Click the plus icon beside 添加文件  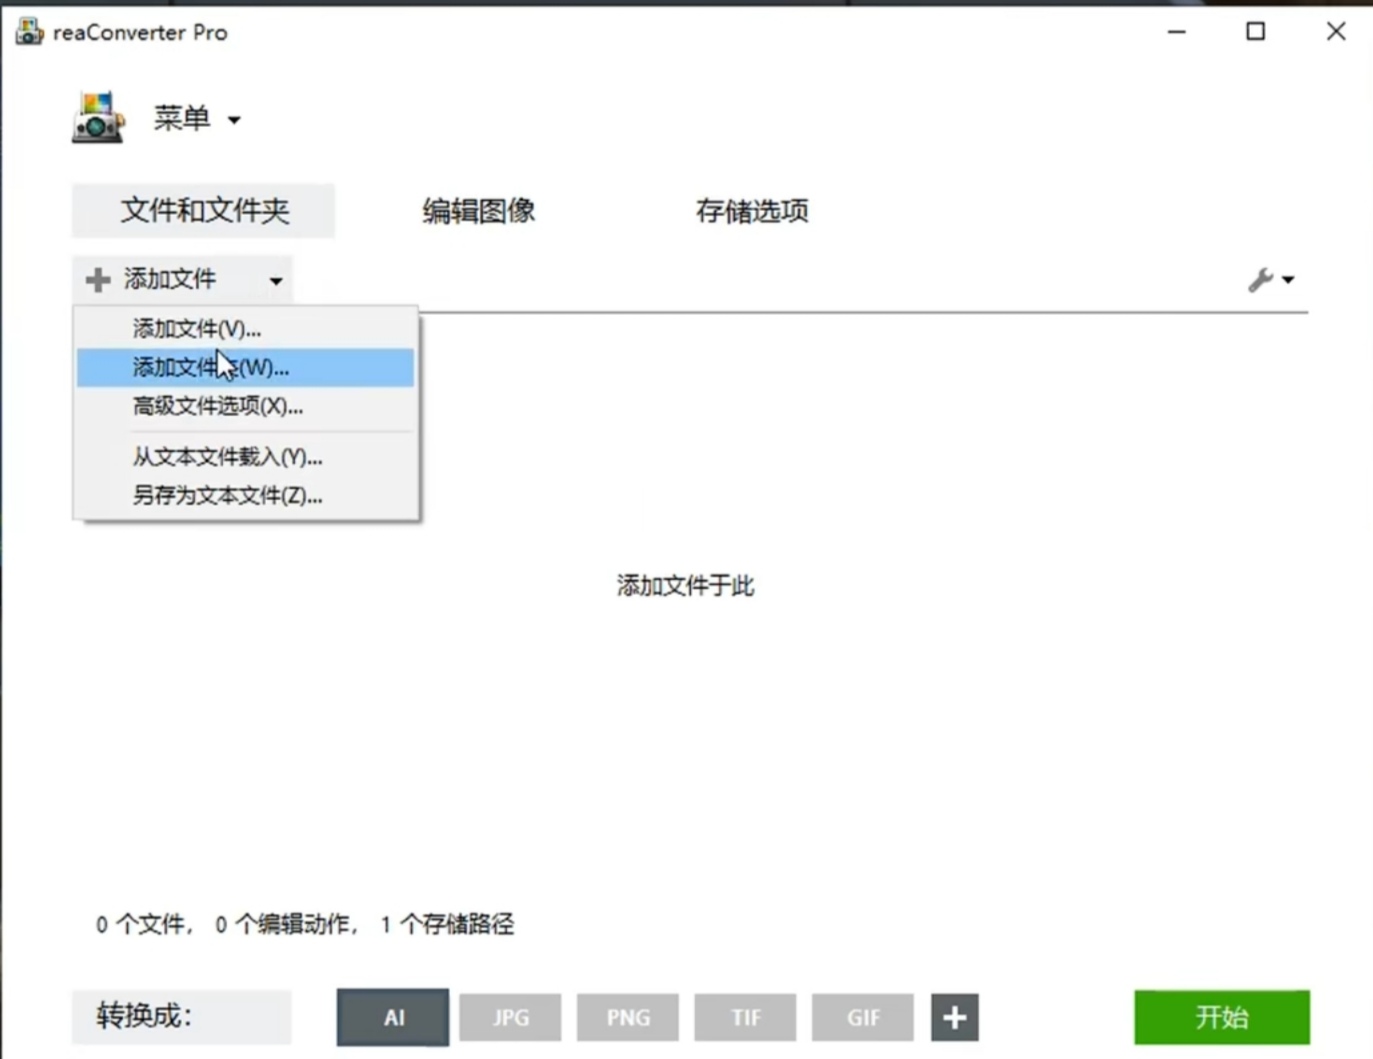[97, 279]
